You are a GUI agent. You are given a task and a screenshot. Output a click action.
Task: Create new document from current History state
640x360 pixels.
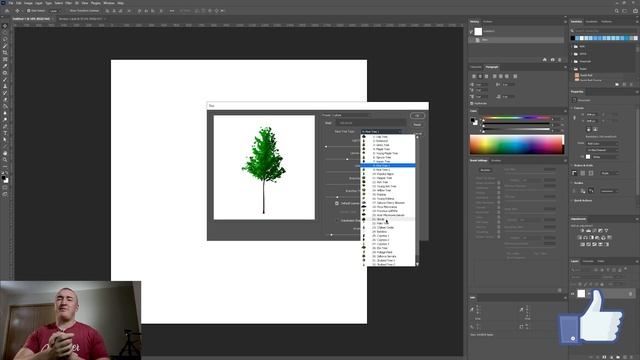[544, 60]
